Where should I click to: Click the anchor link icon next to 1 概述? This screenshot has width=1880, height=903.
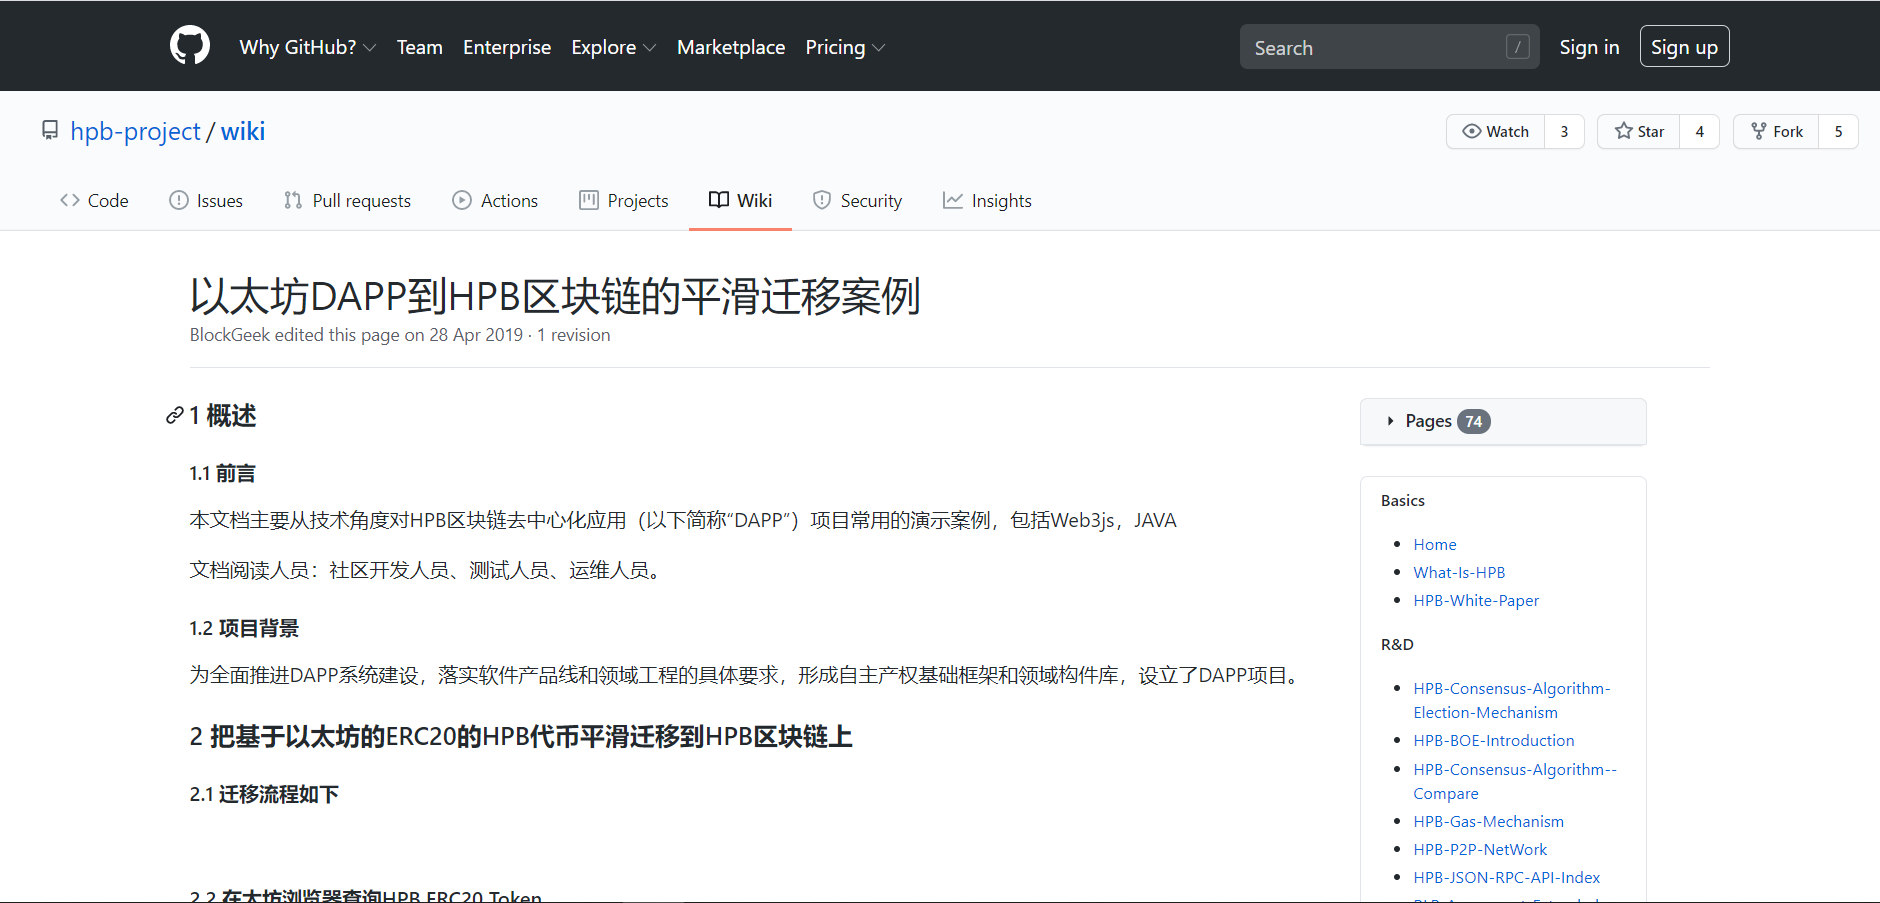(175, 416)
